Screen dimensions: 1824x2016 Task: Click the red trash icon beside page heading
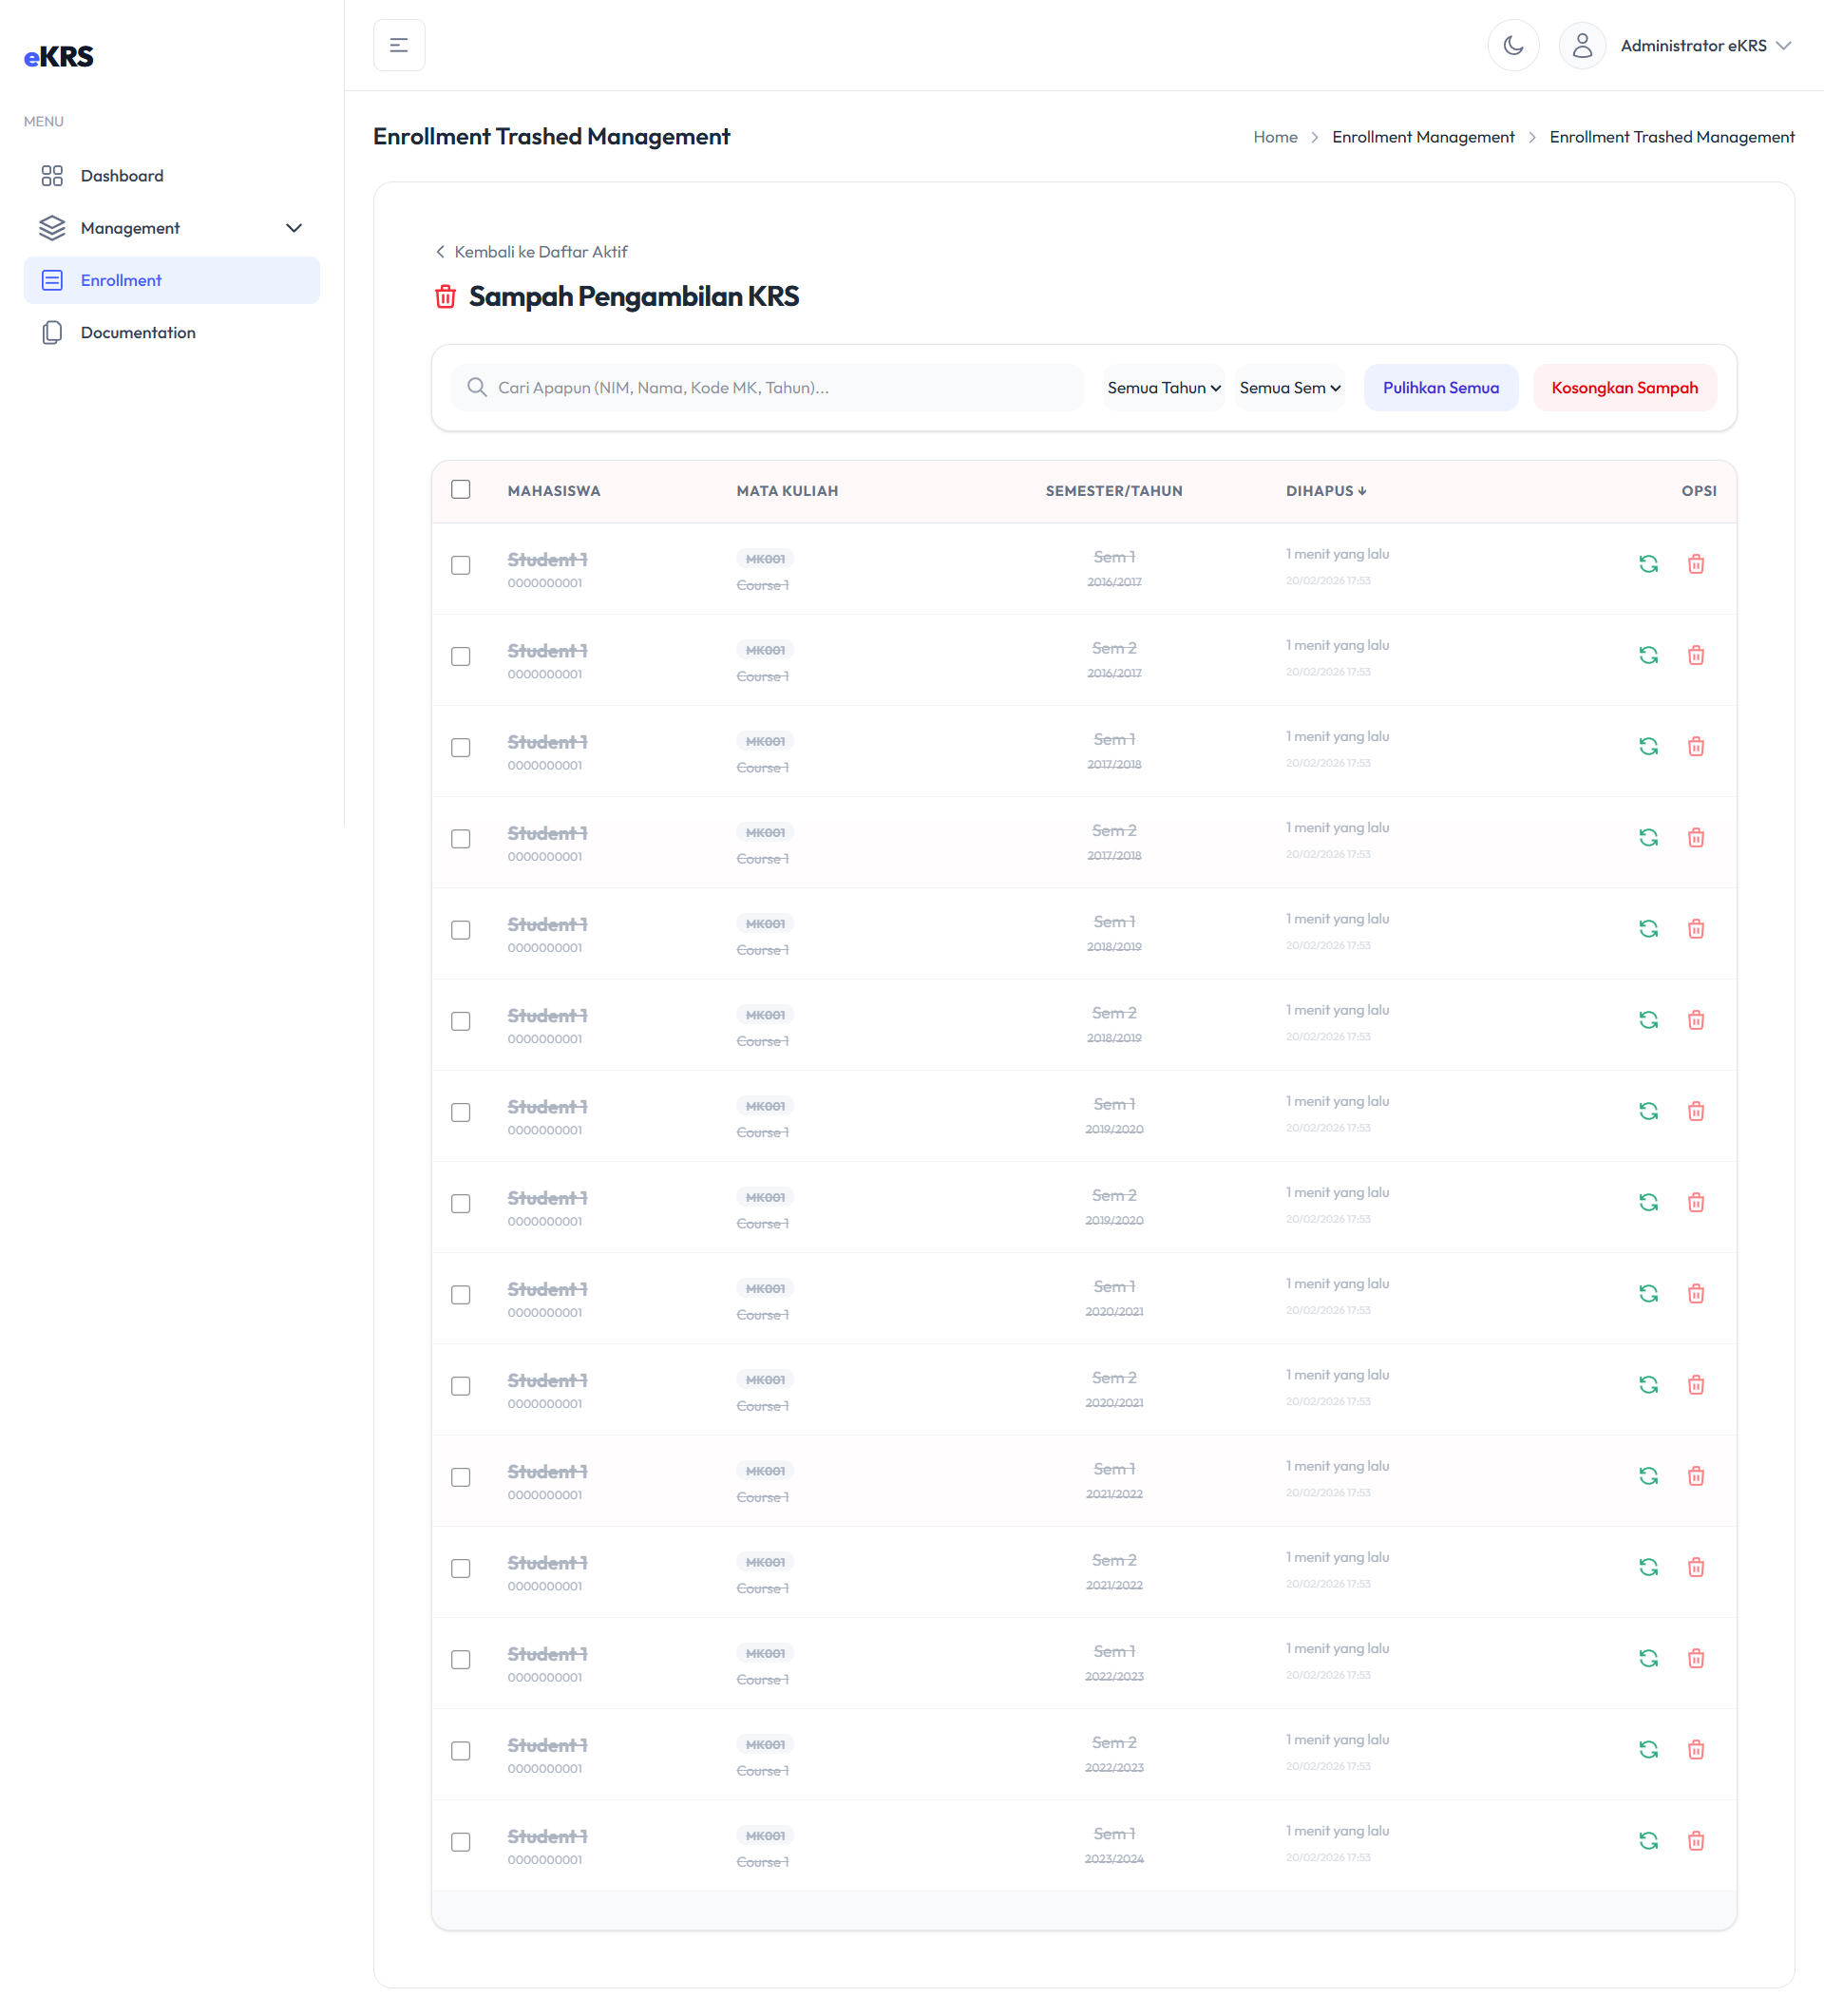(x=446, y=297)
